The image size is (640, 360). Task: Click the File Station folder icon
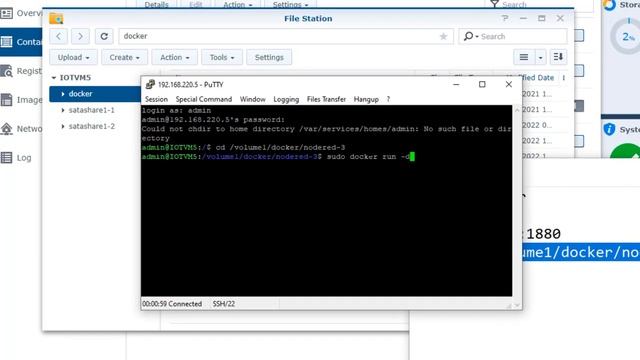pos(56,18)
